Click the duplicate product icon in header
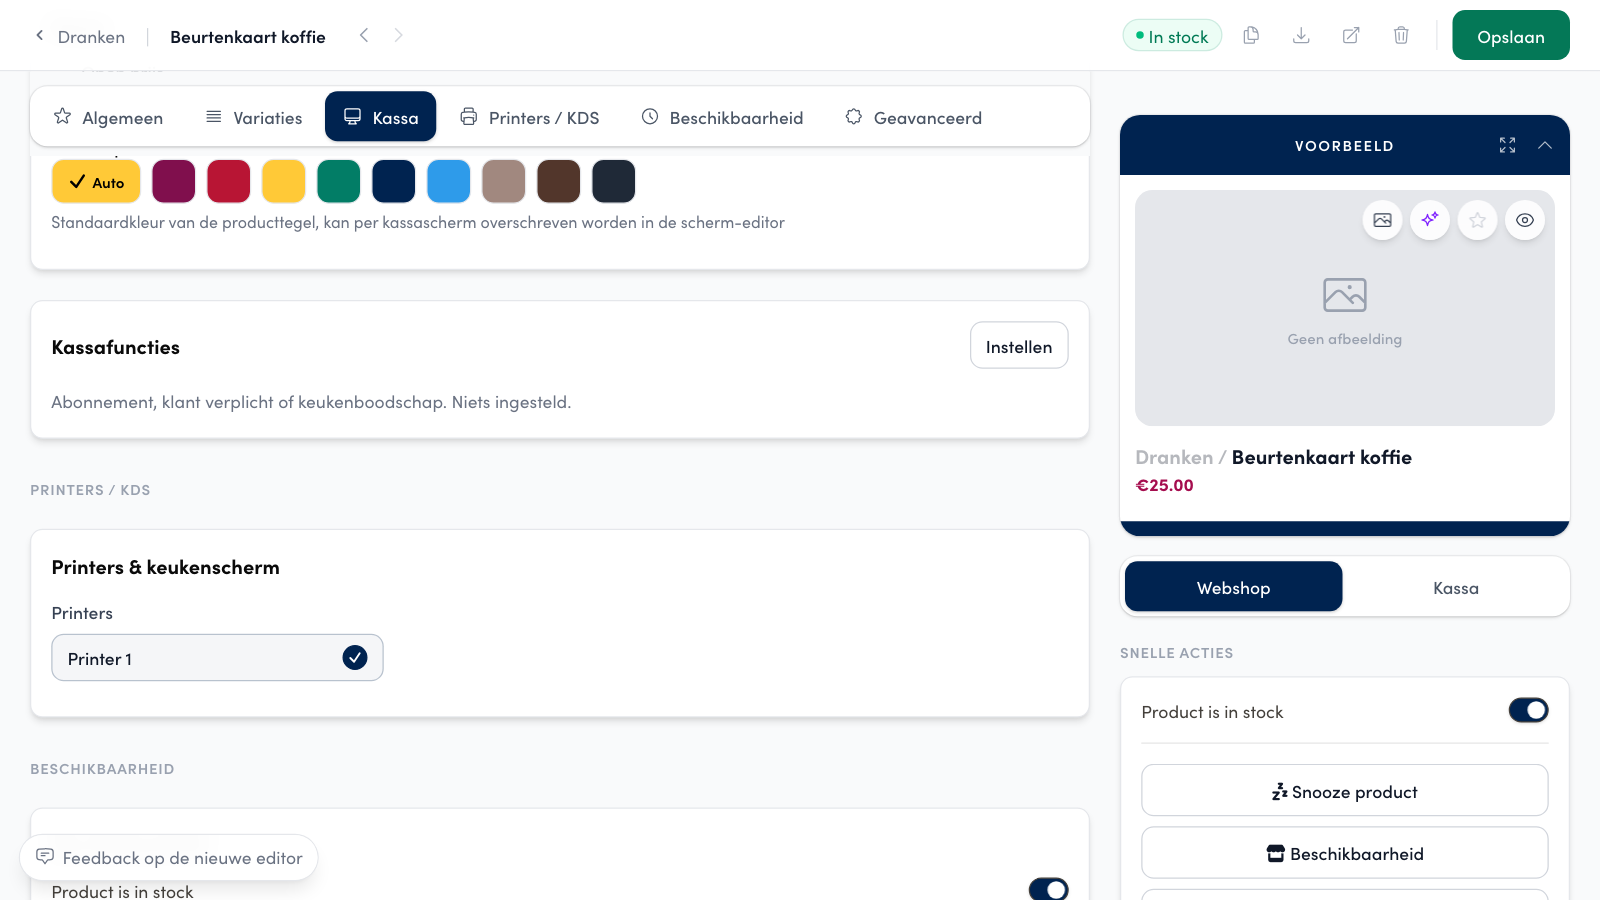 point(1251,36)
